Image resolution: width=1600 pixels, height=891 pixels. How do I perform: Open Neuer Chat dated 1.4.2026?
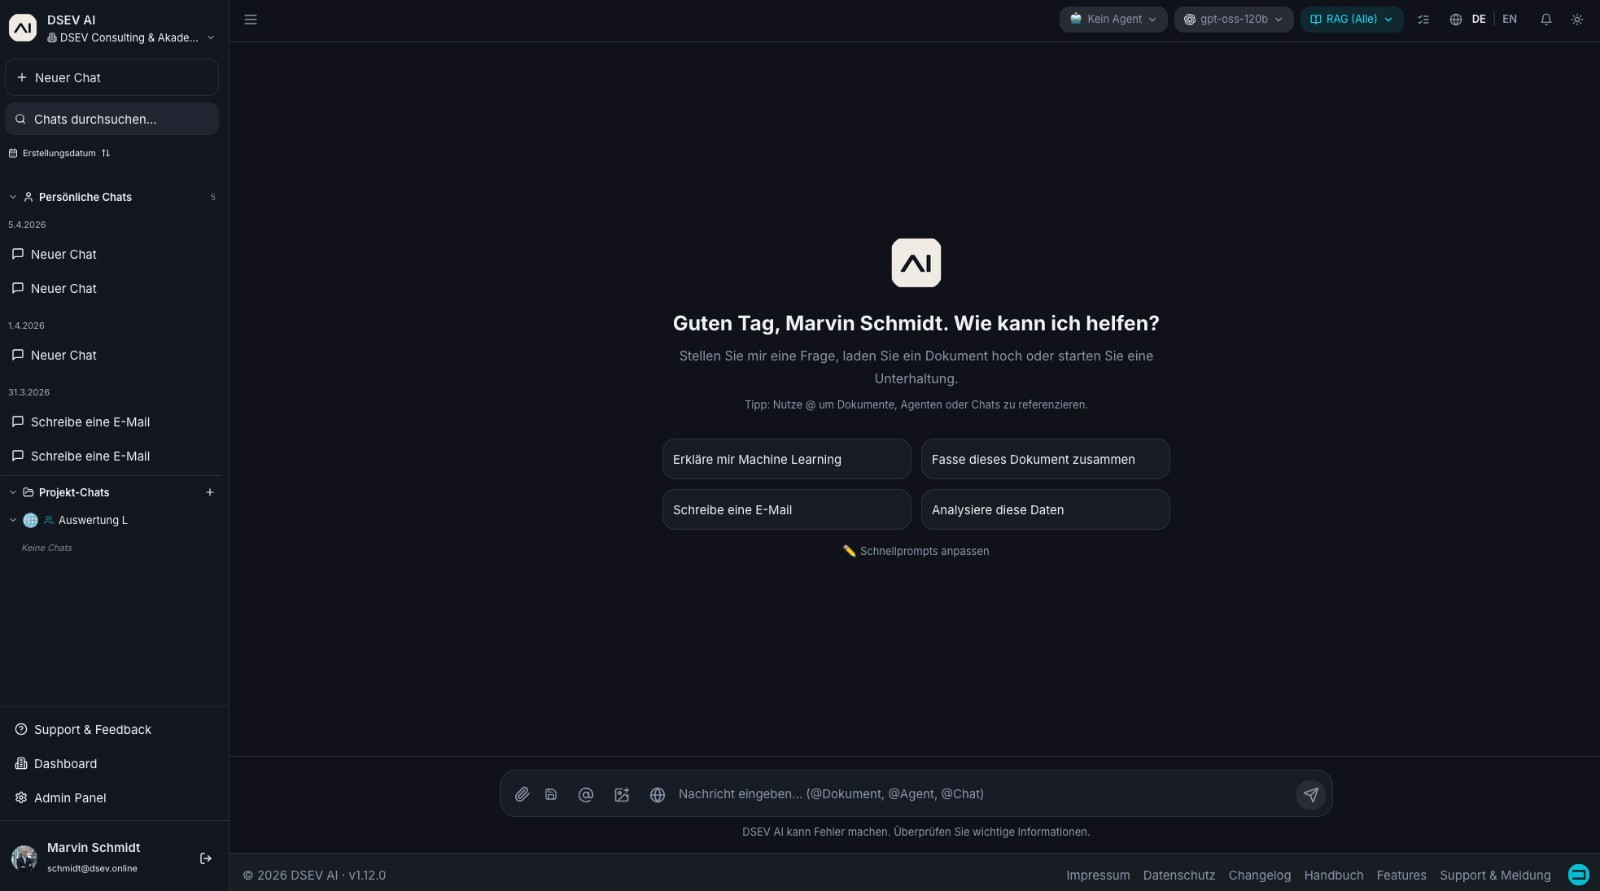(112, 355)
